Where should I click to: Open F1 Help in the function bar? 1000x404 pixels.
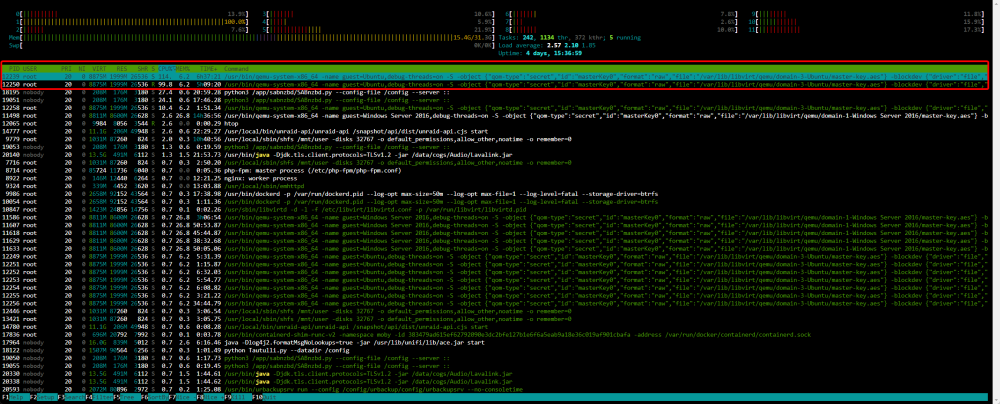17,397
